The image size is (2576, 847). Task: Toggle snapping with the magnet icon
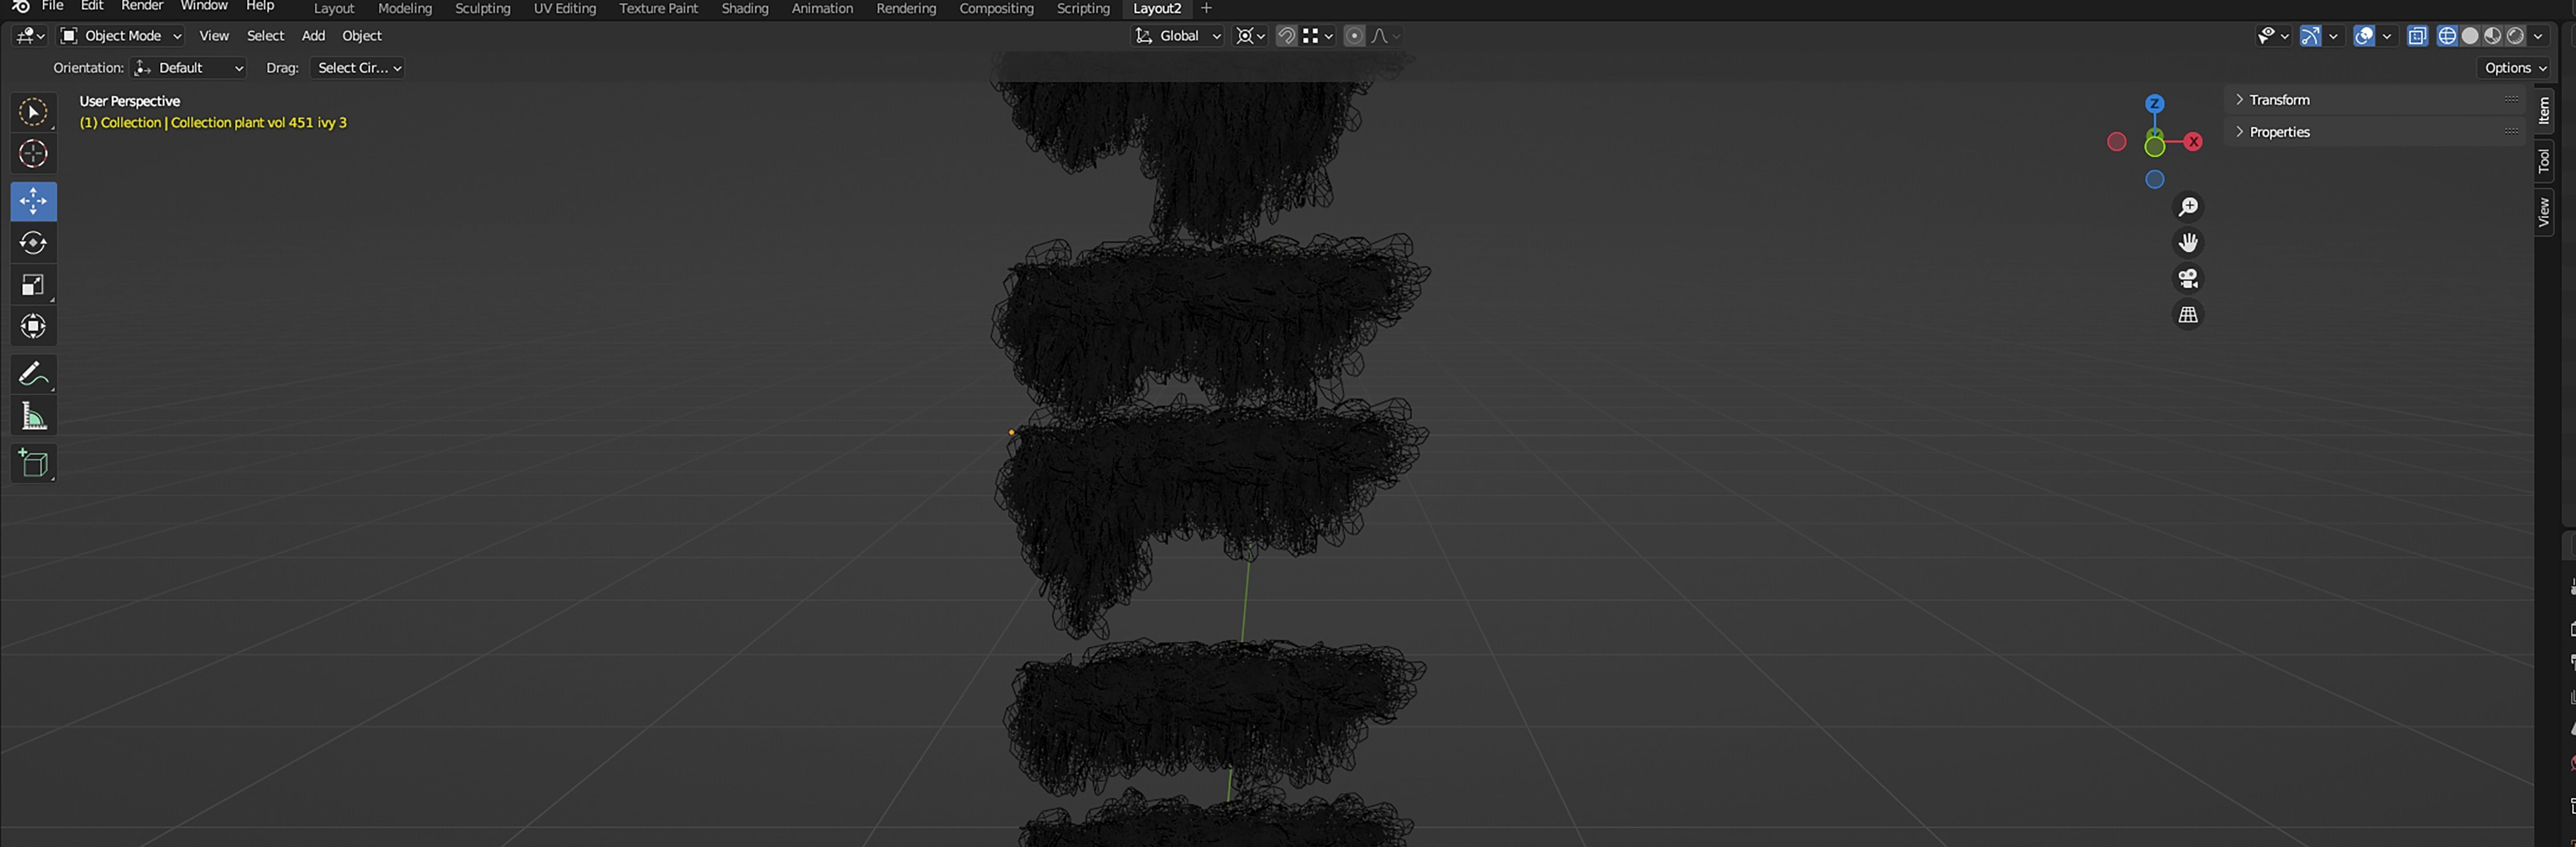tap(1287, 36)
